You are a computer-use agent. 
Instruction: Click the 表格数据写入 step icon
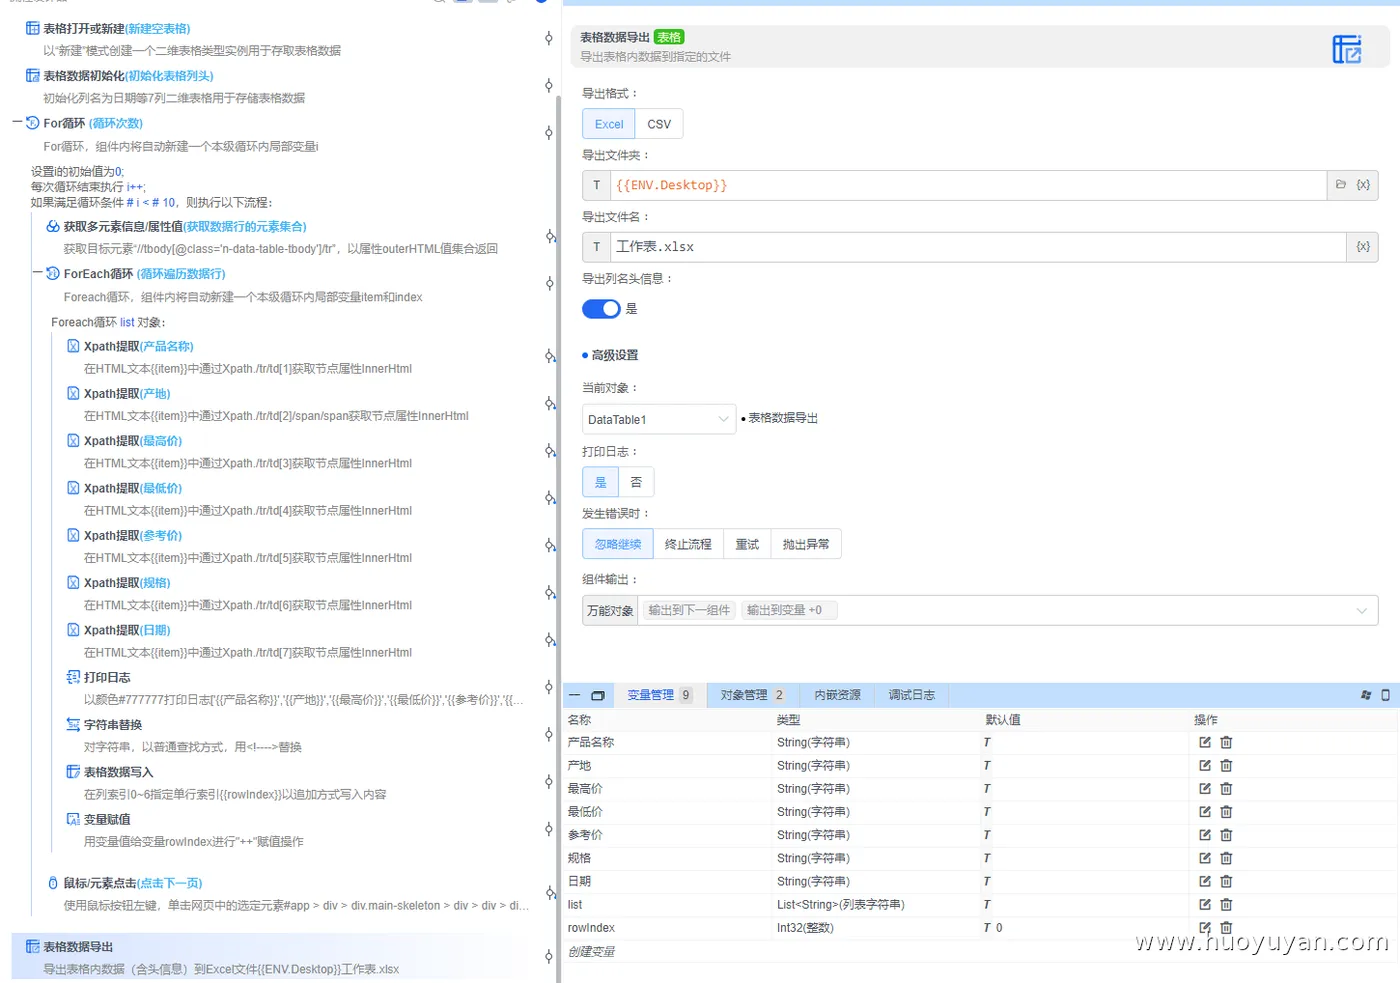[x=73, y=771]
